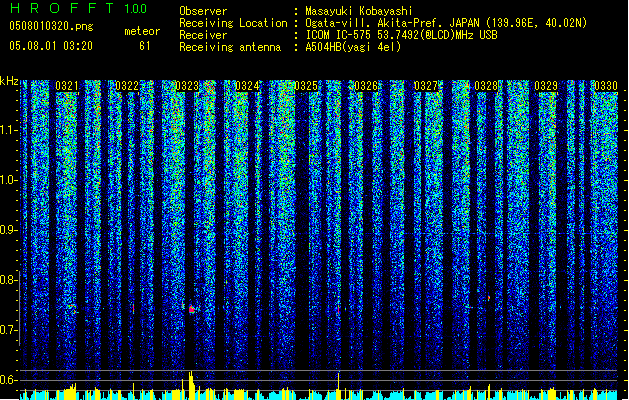Click the date stamp 05.08.01 03:20

[x=51, y=46]
